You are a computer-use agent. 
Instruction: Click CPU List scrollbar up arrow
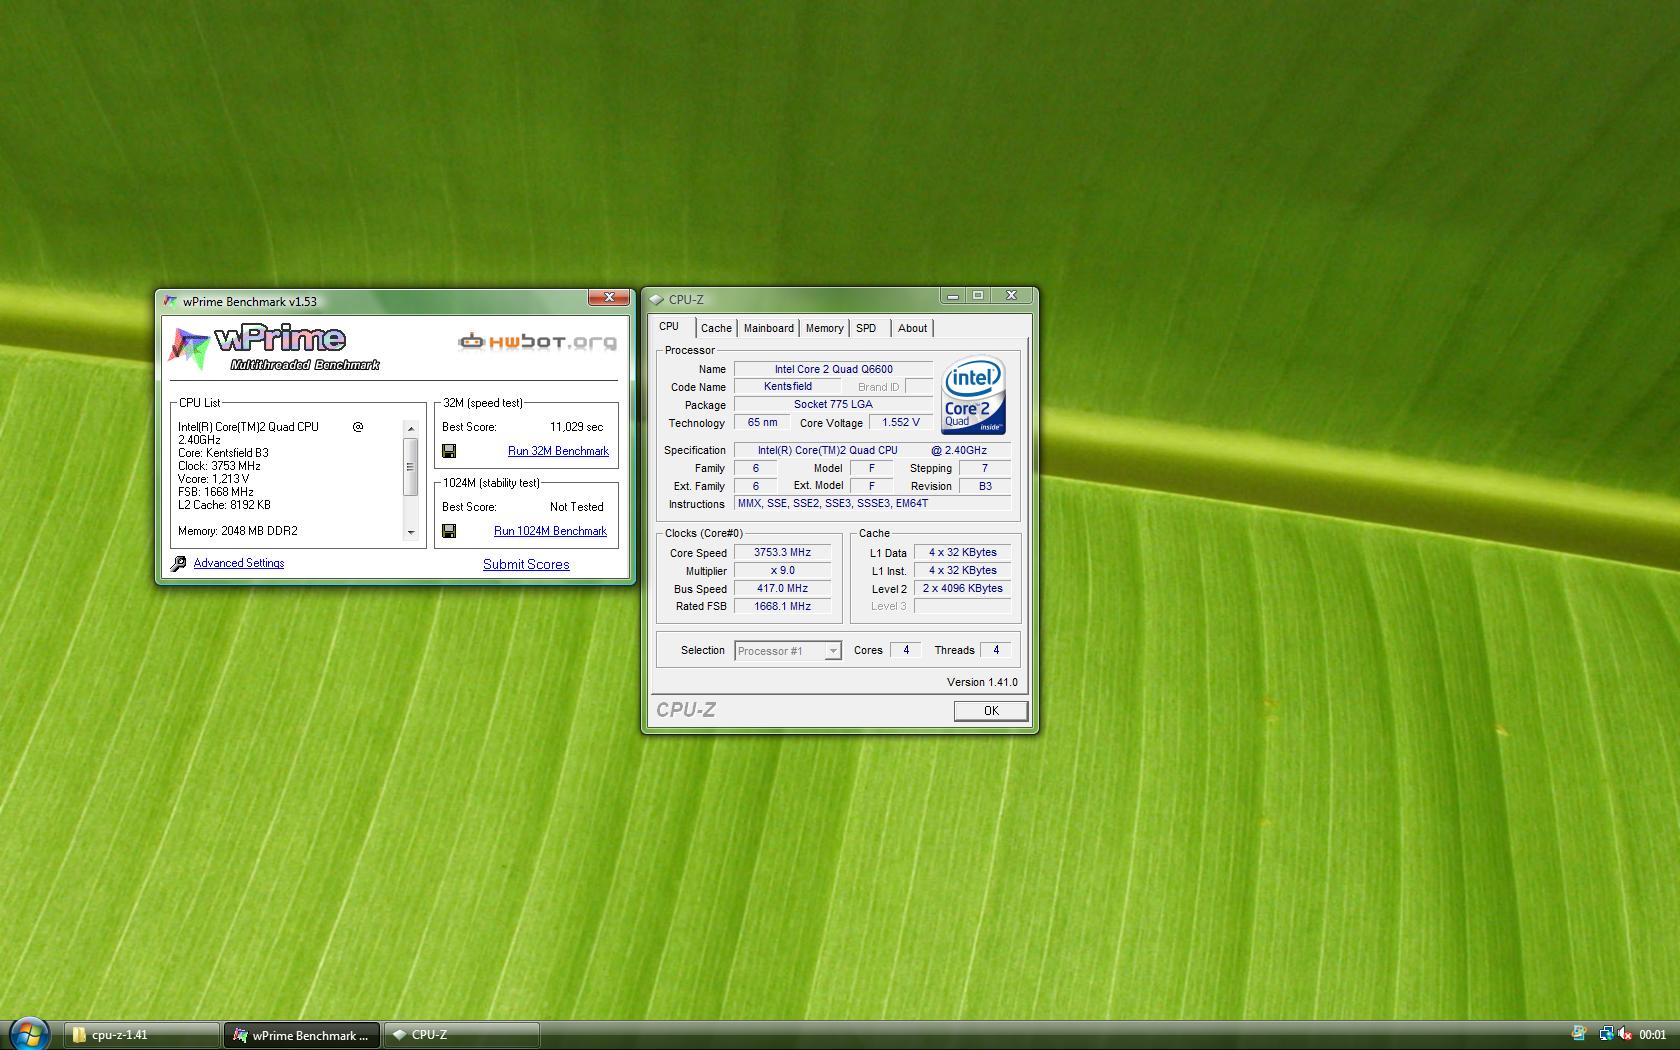[410, 428]
